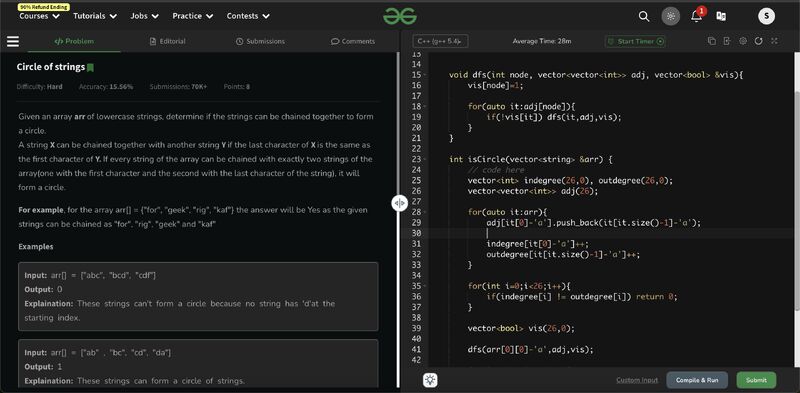Image resolution: width=800 pixels, height=393 pixels.
Task: Click the GeeksforGeeks logo
Action: [x=400, y=16]
